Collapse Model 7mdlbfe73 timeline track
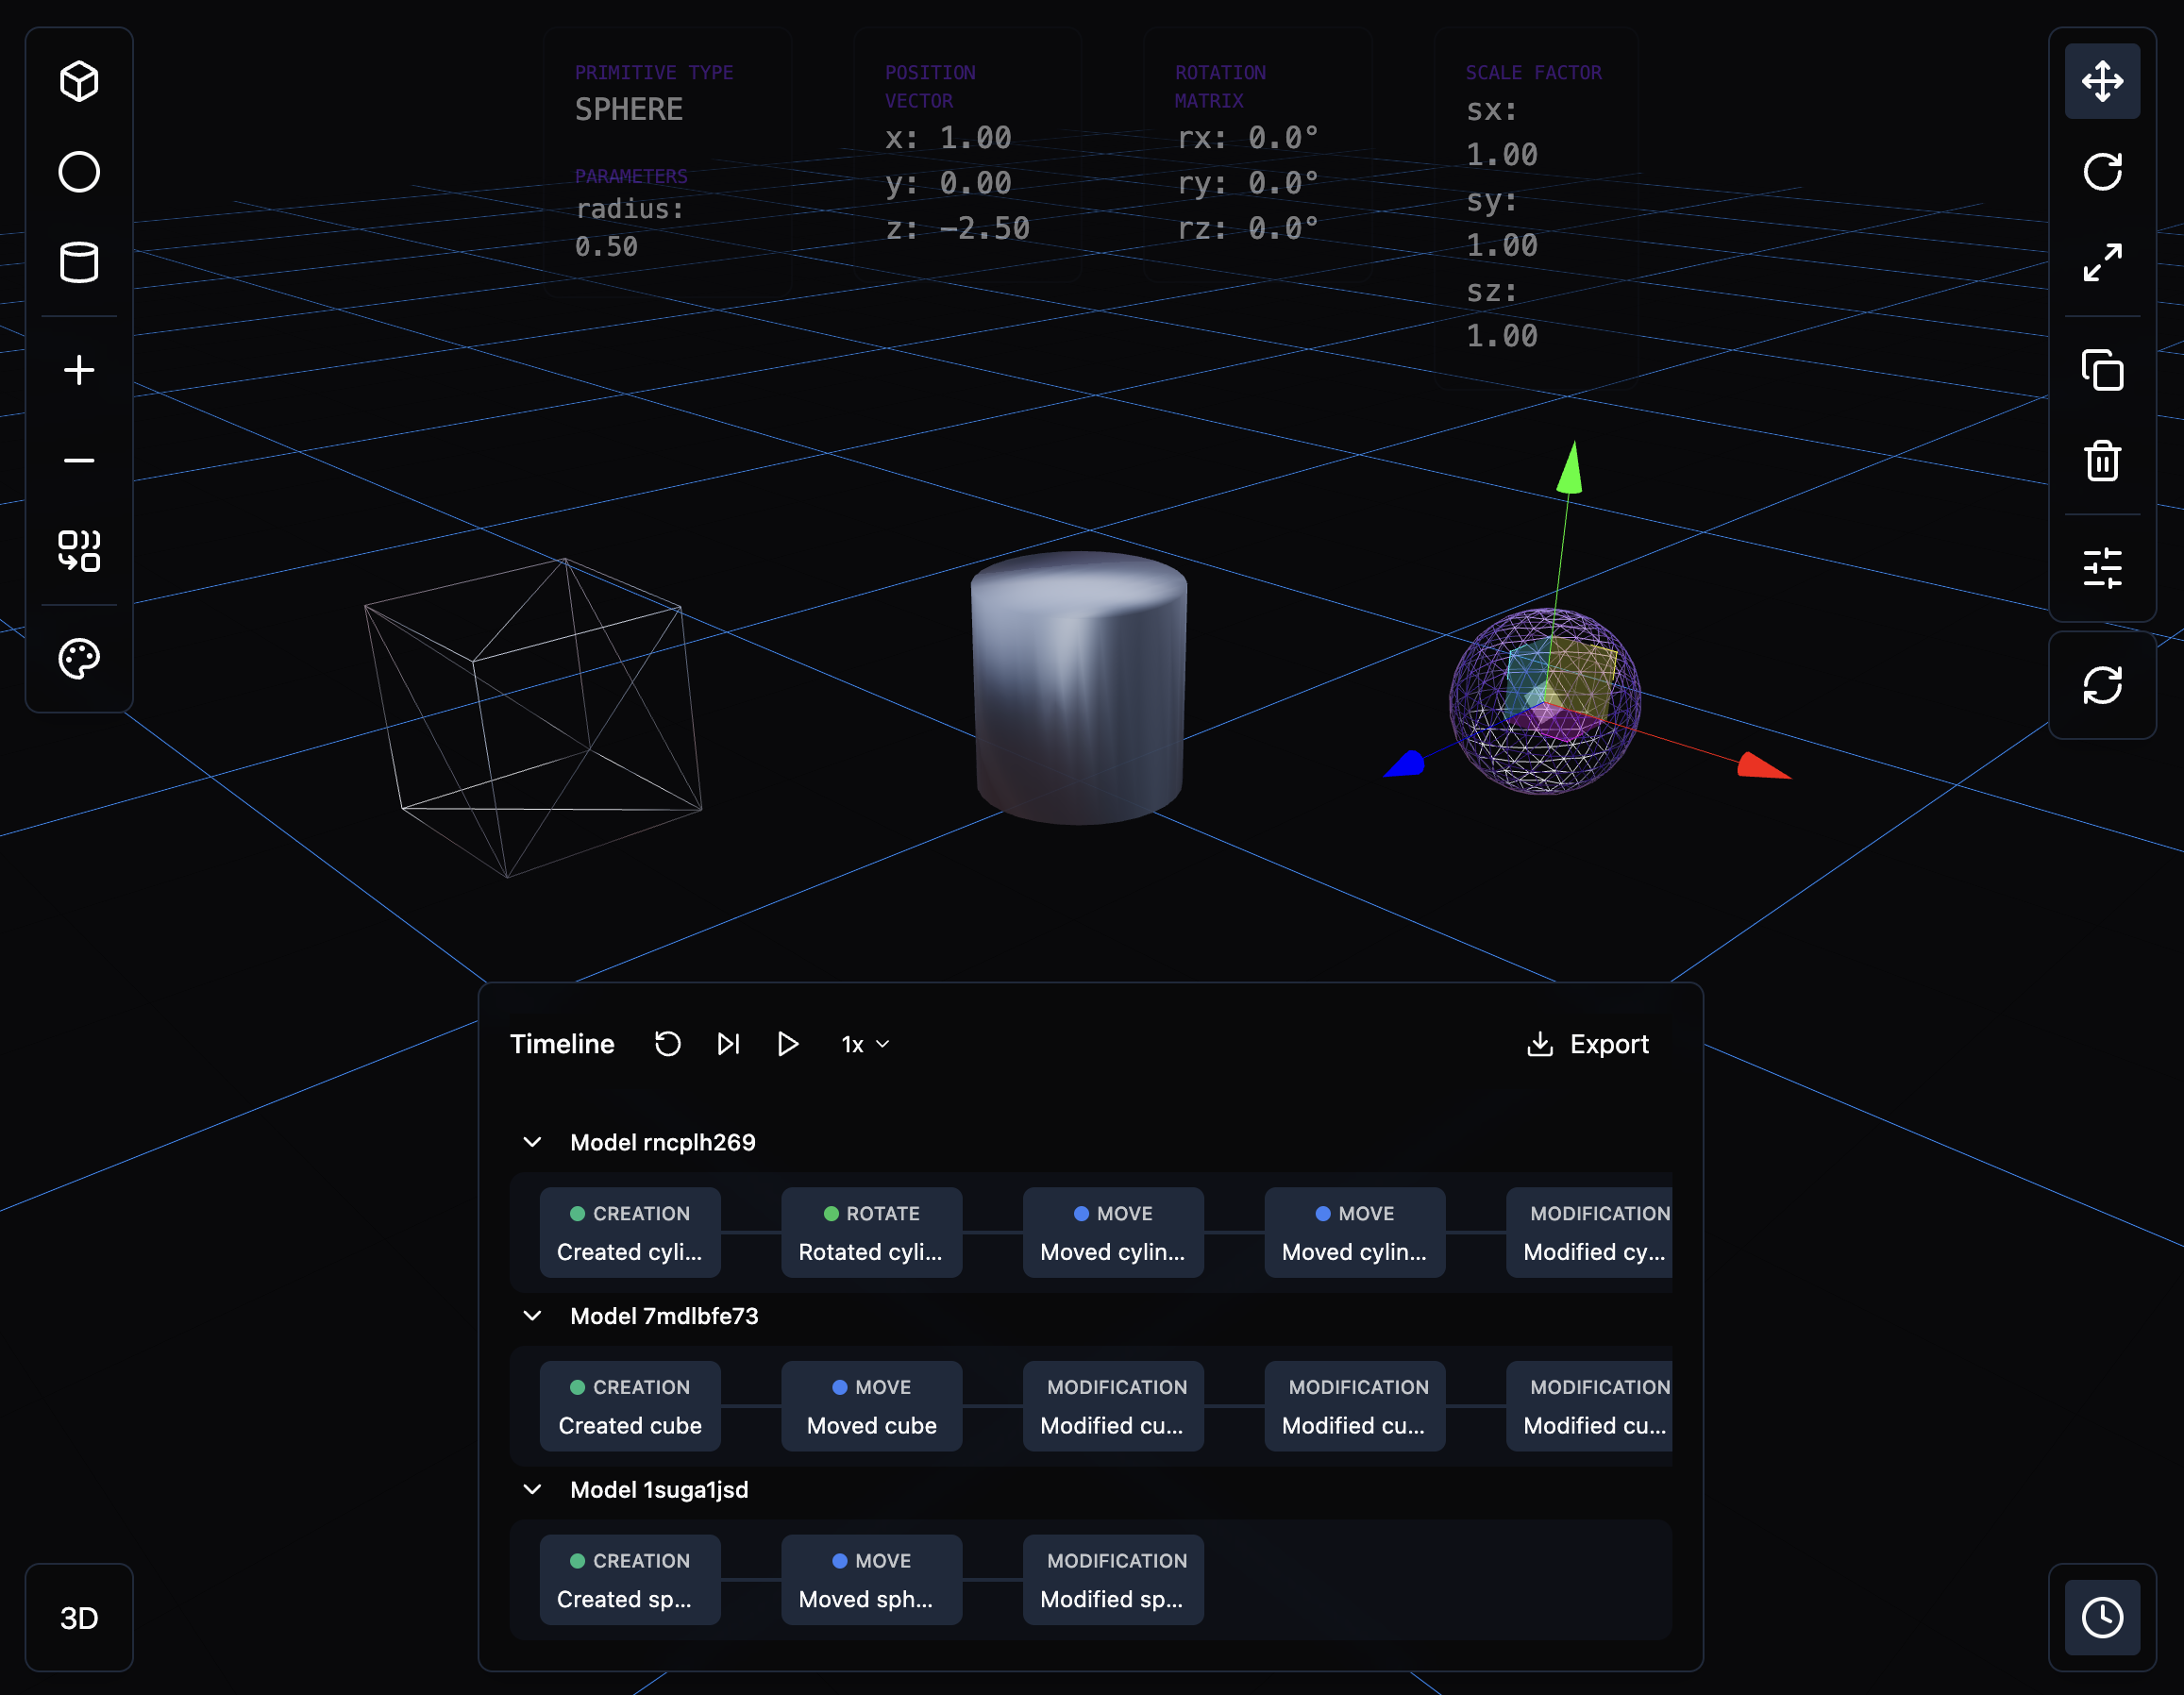 [x=531, y=1316]
